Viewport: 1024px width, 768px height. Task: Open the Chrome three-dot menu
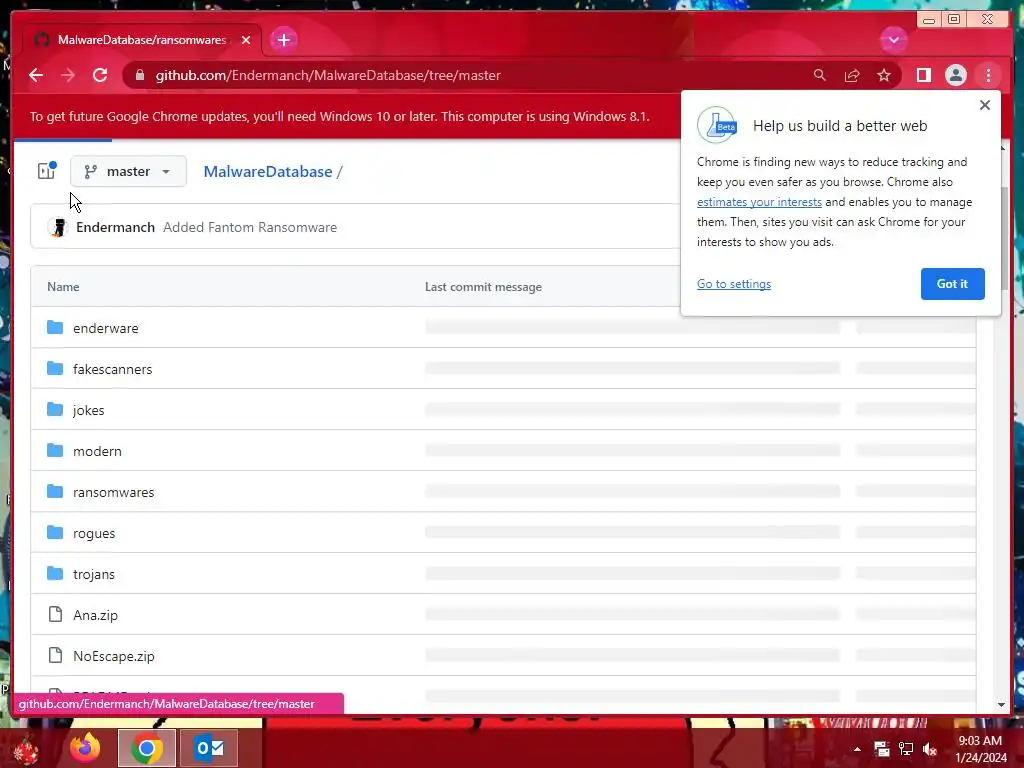coord(988,75)
